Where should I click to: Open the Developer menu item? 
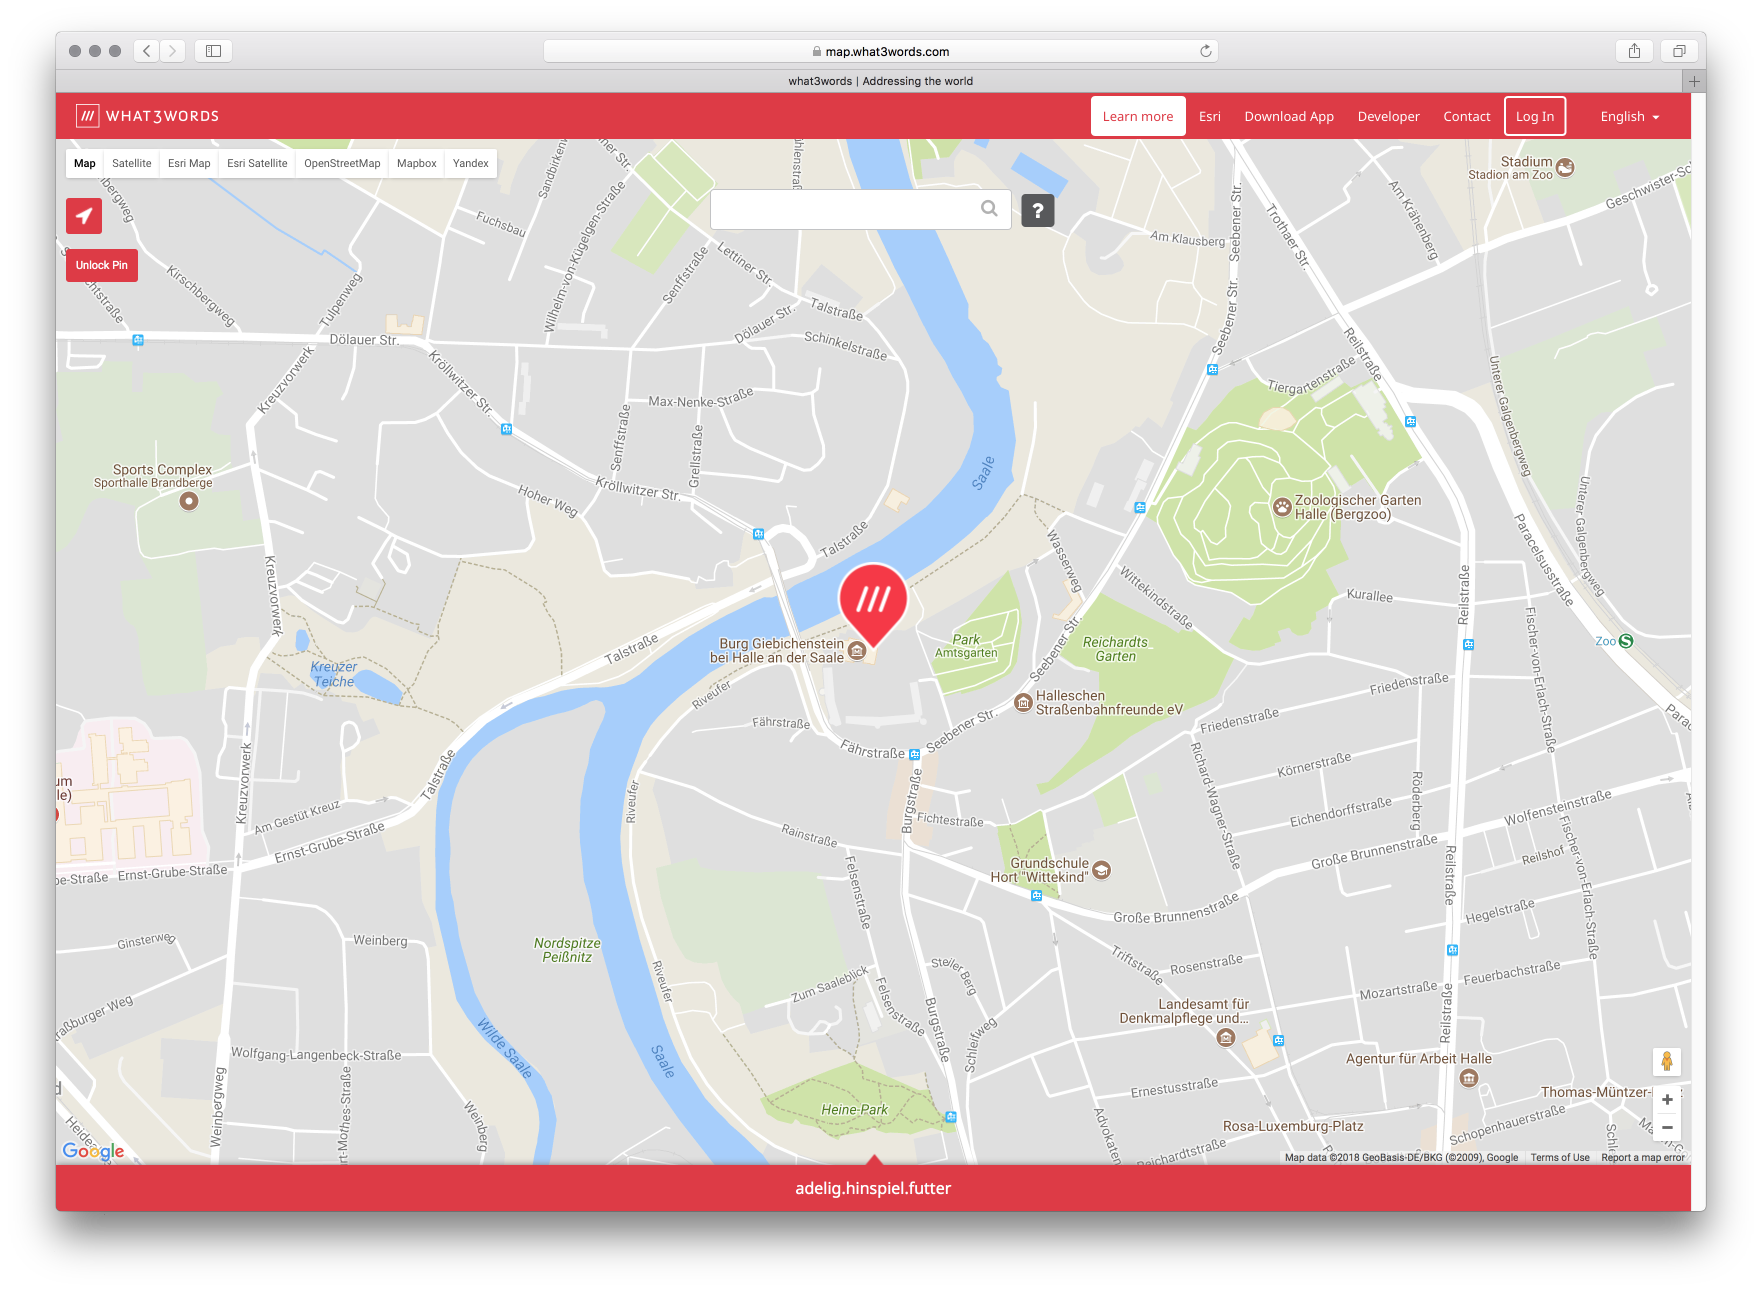coord(1388,116)
